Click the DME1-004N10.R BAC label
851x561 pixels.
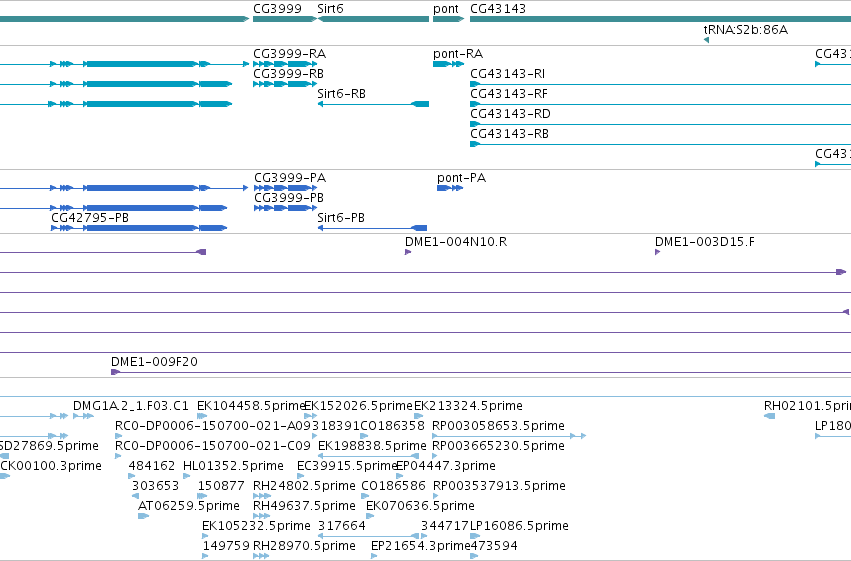tap(456, 242)
